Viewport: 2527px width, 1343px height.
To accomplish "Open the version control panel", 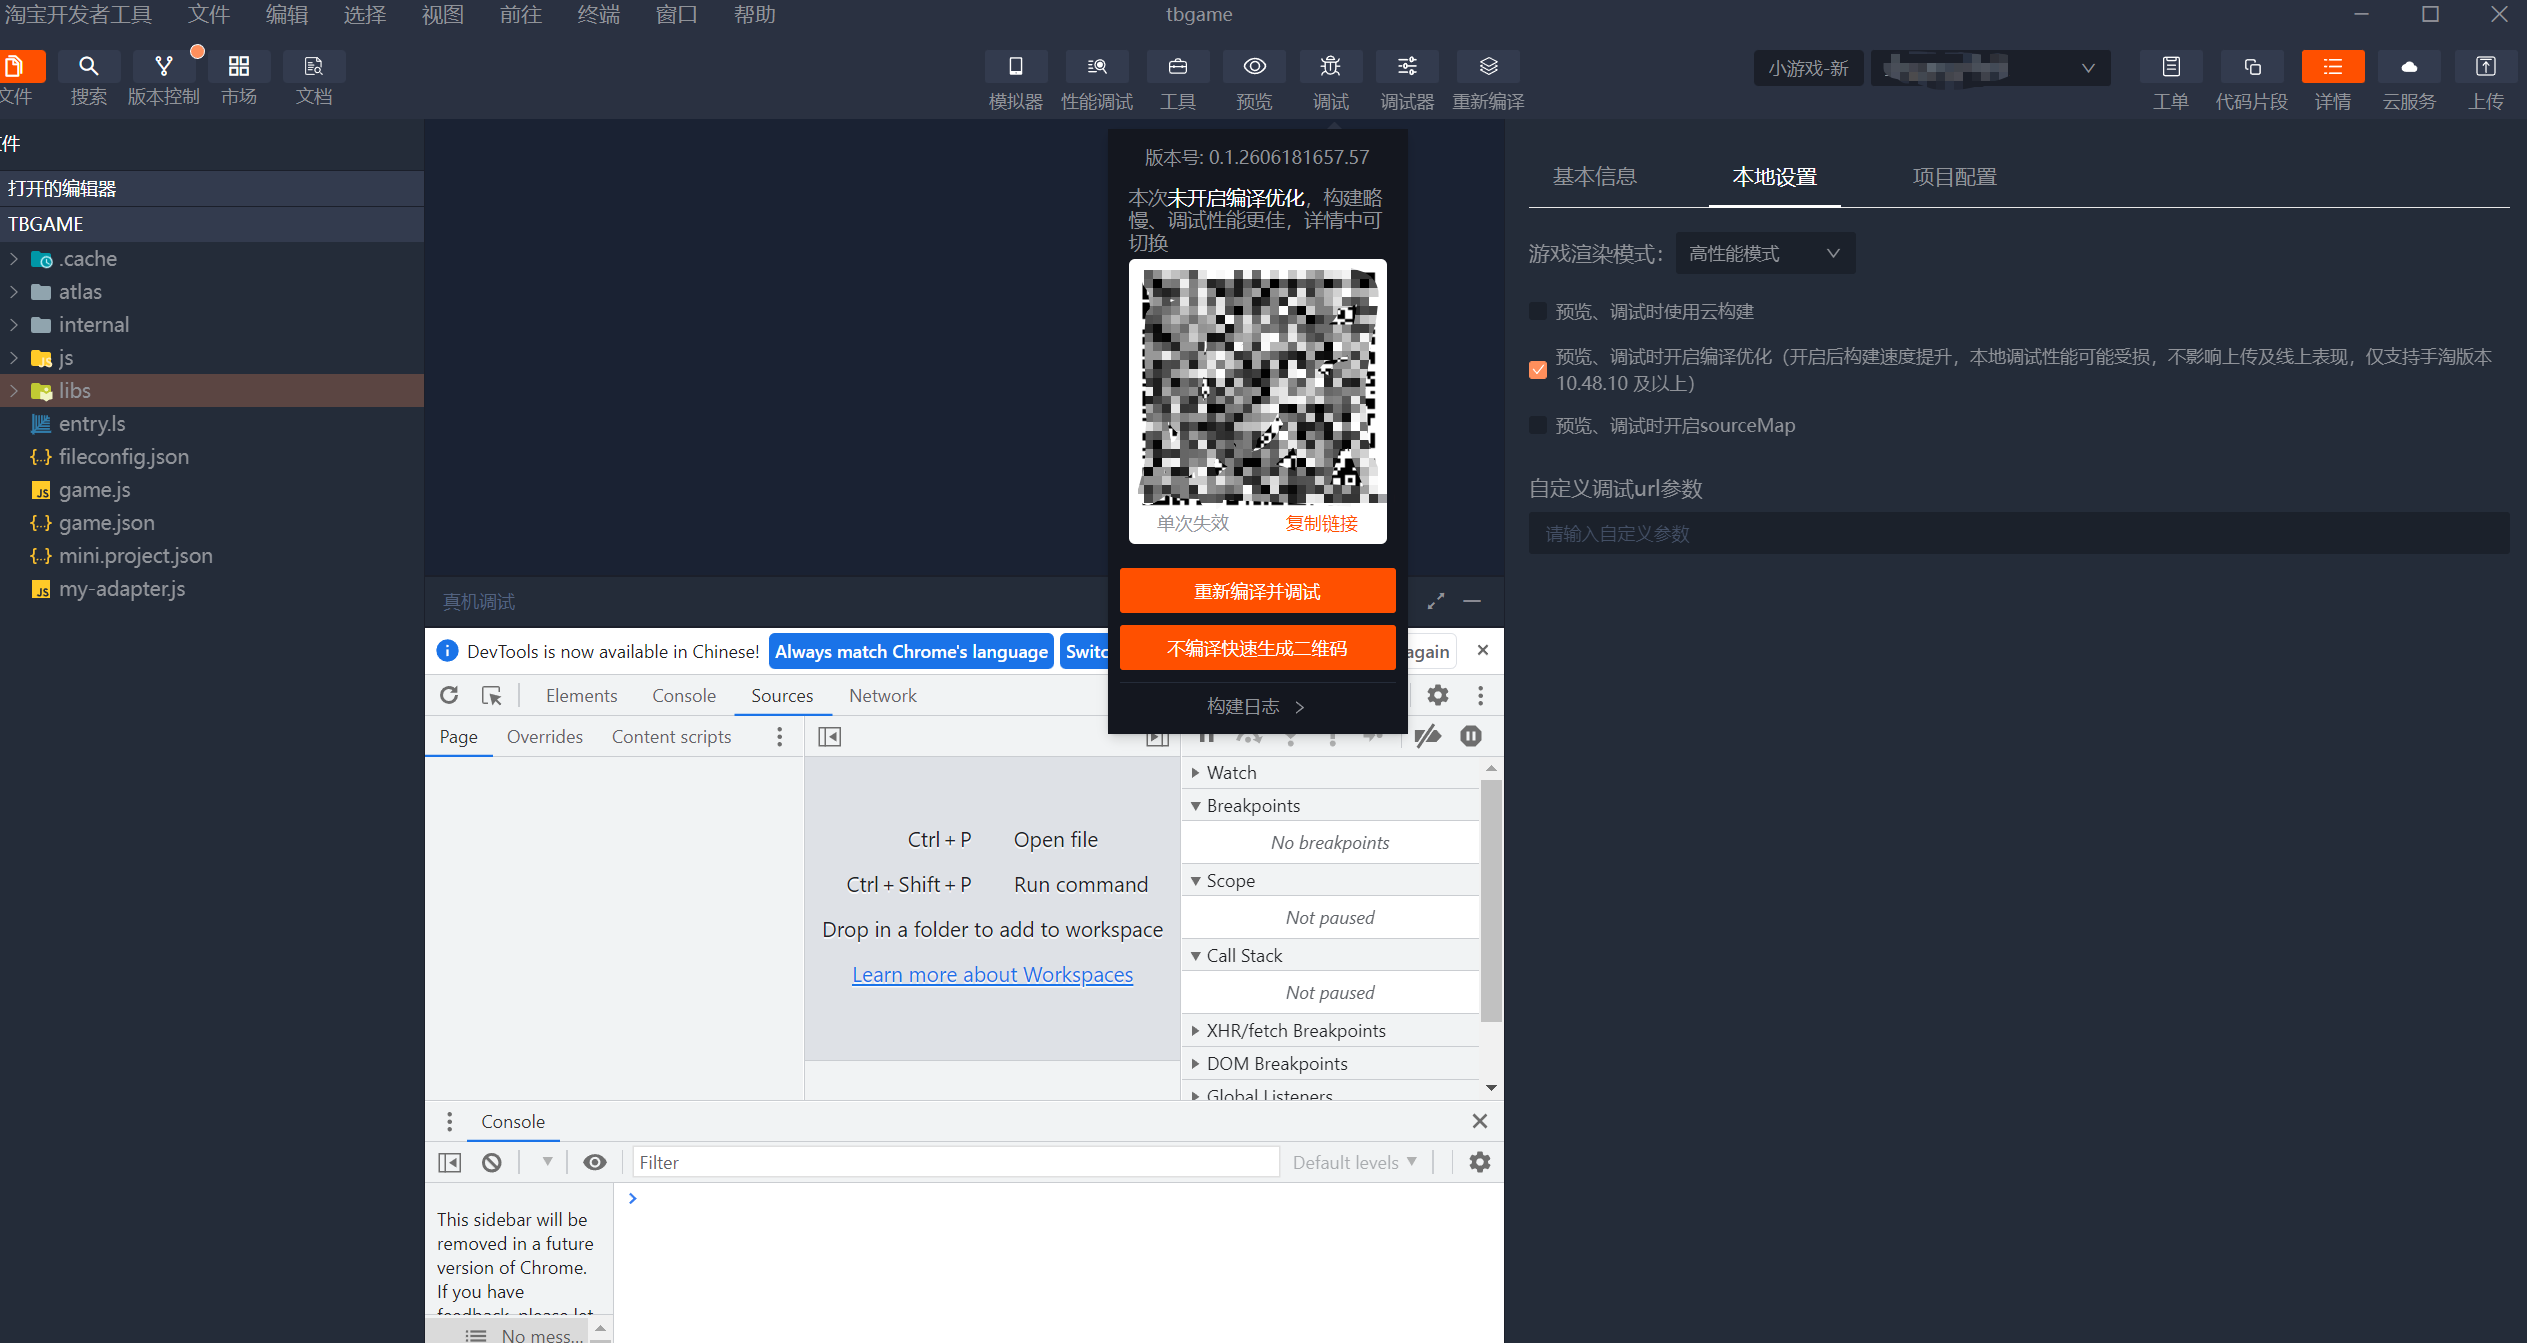I will pos(164,67).
